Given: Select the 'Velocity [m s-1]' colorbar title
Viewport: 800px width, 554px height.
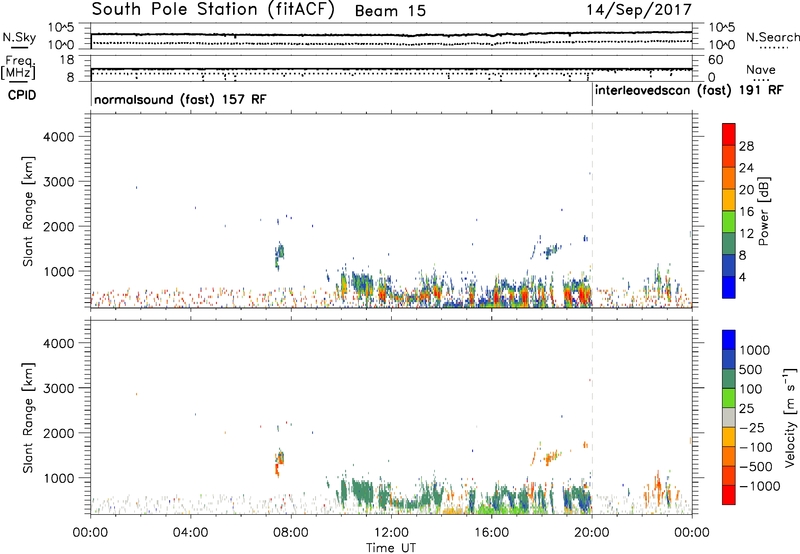Looking at the screenshot, I should pyautogui.click(x=791, y=417).
